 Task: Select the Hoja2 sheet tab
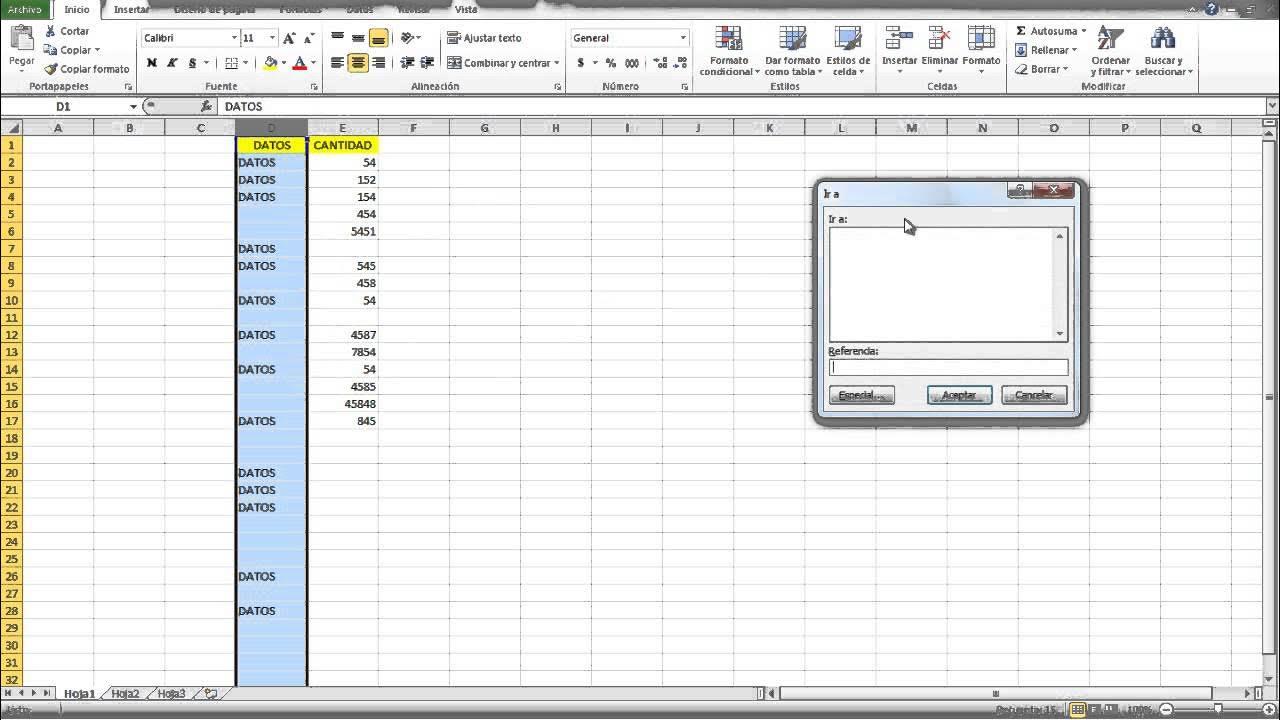[125, 692]
